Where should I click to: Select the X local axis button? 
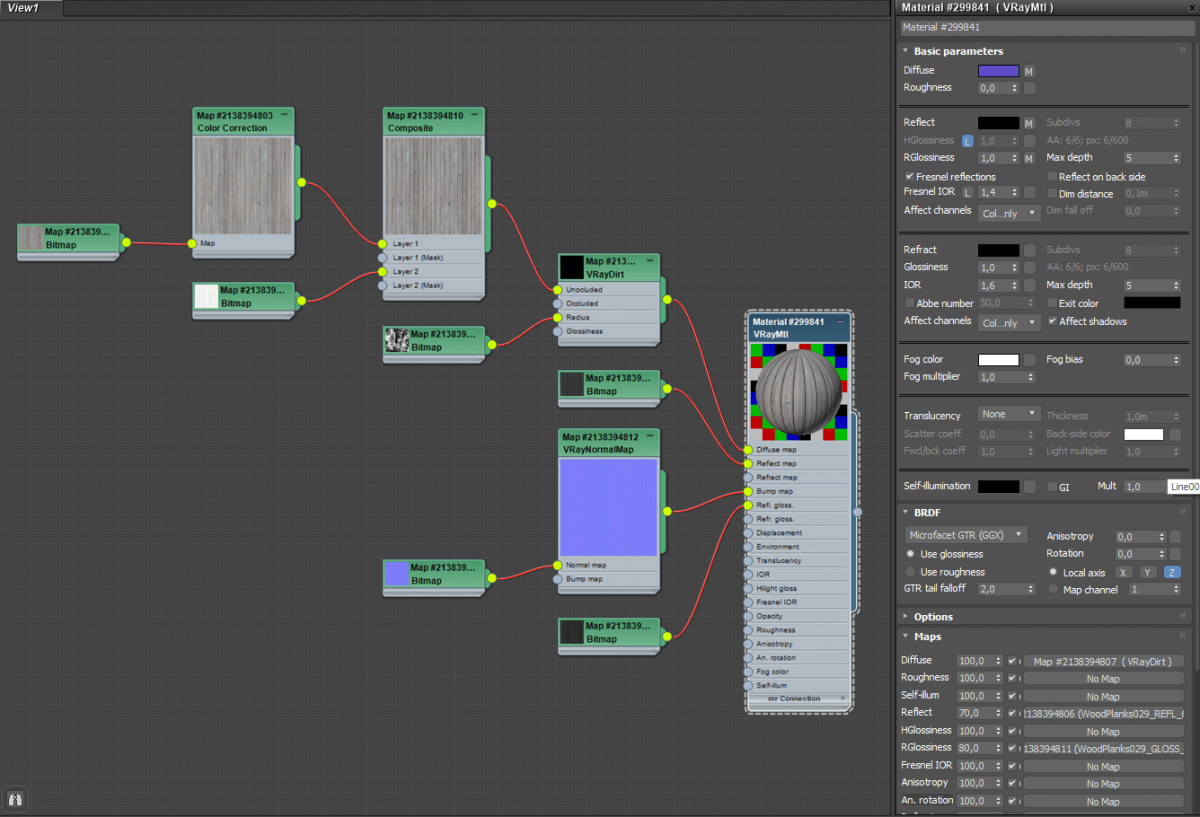(1124, 572)
